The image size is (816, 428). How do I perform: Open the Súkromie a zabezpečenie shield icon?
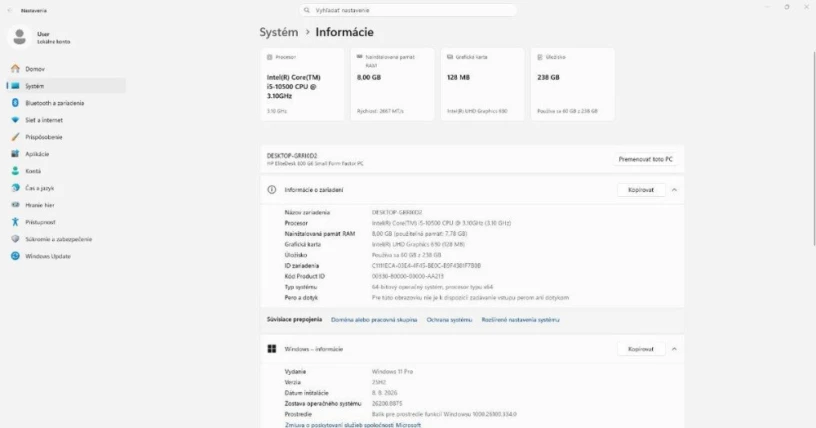tap(15, 239)
